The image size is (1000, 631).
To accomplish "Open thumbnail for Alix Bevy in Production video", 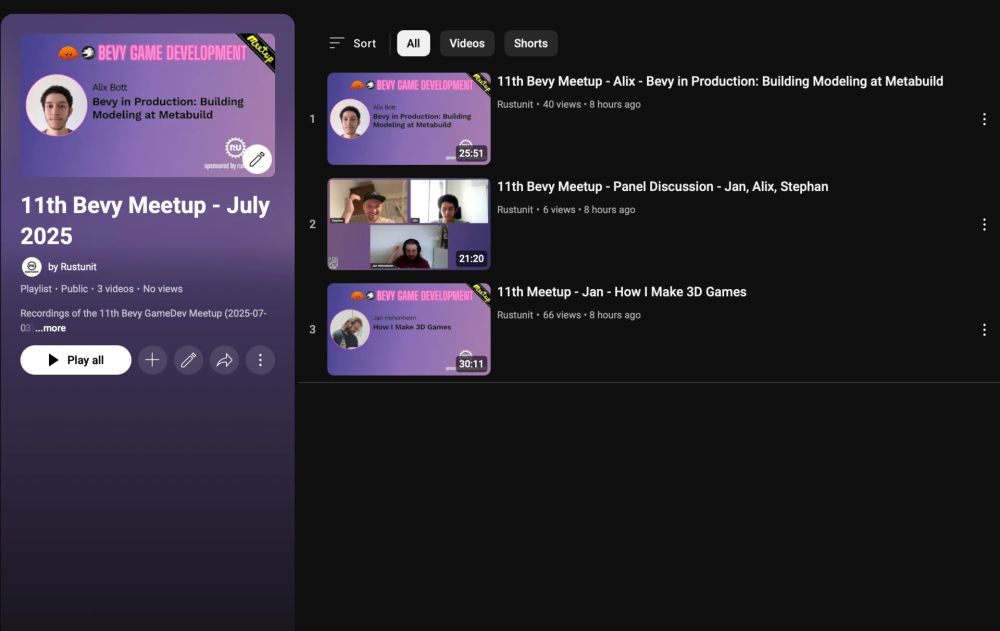I will coord(409,119).
